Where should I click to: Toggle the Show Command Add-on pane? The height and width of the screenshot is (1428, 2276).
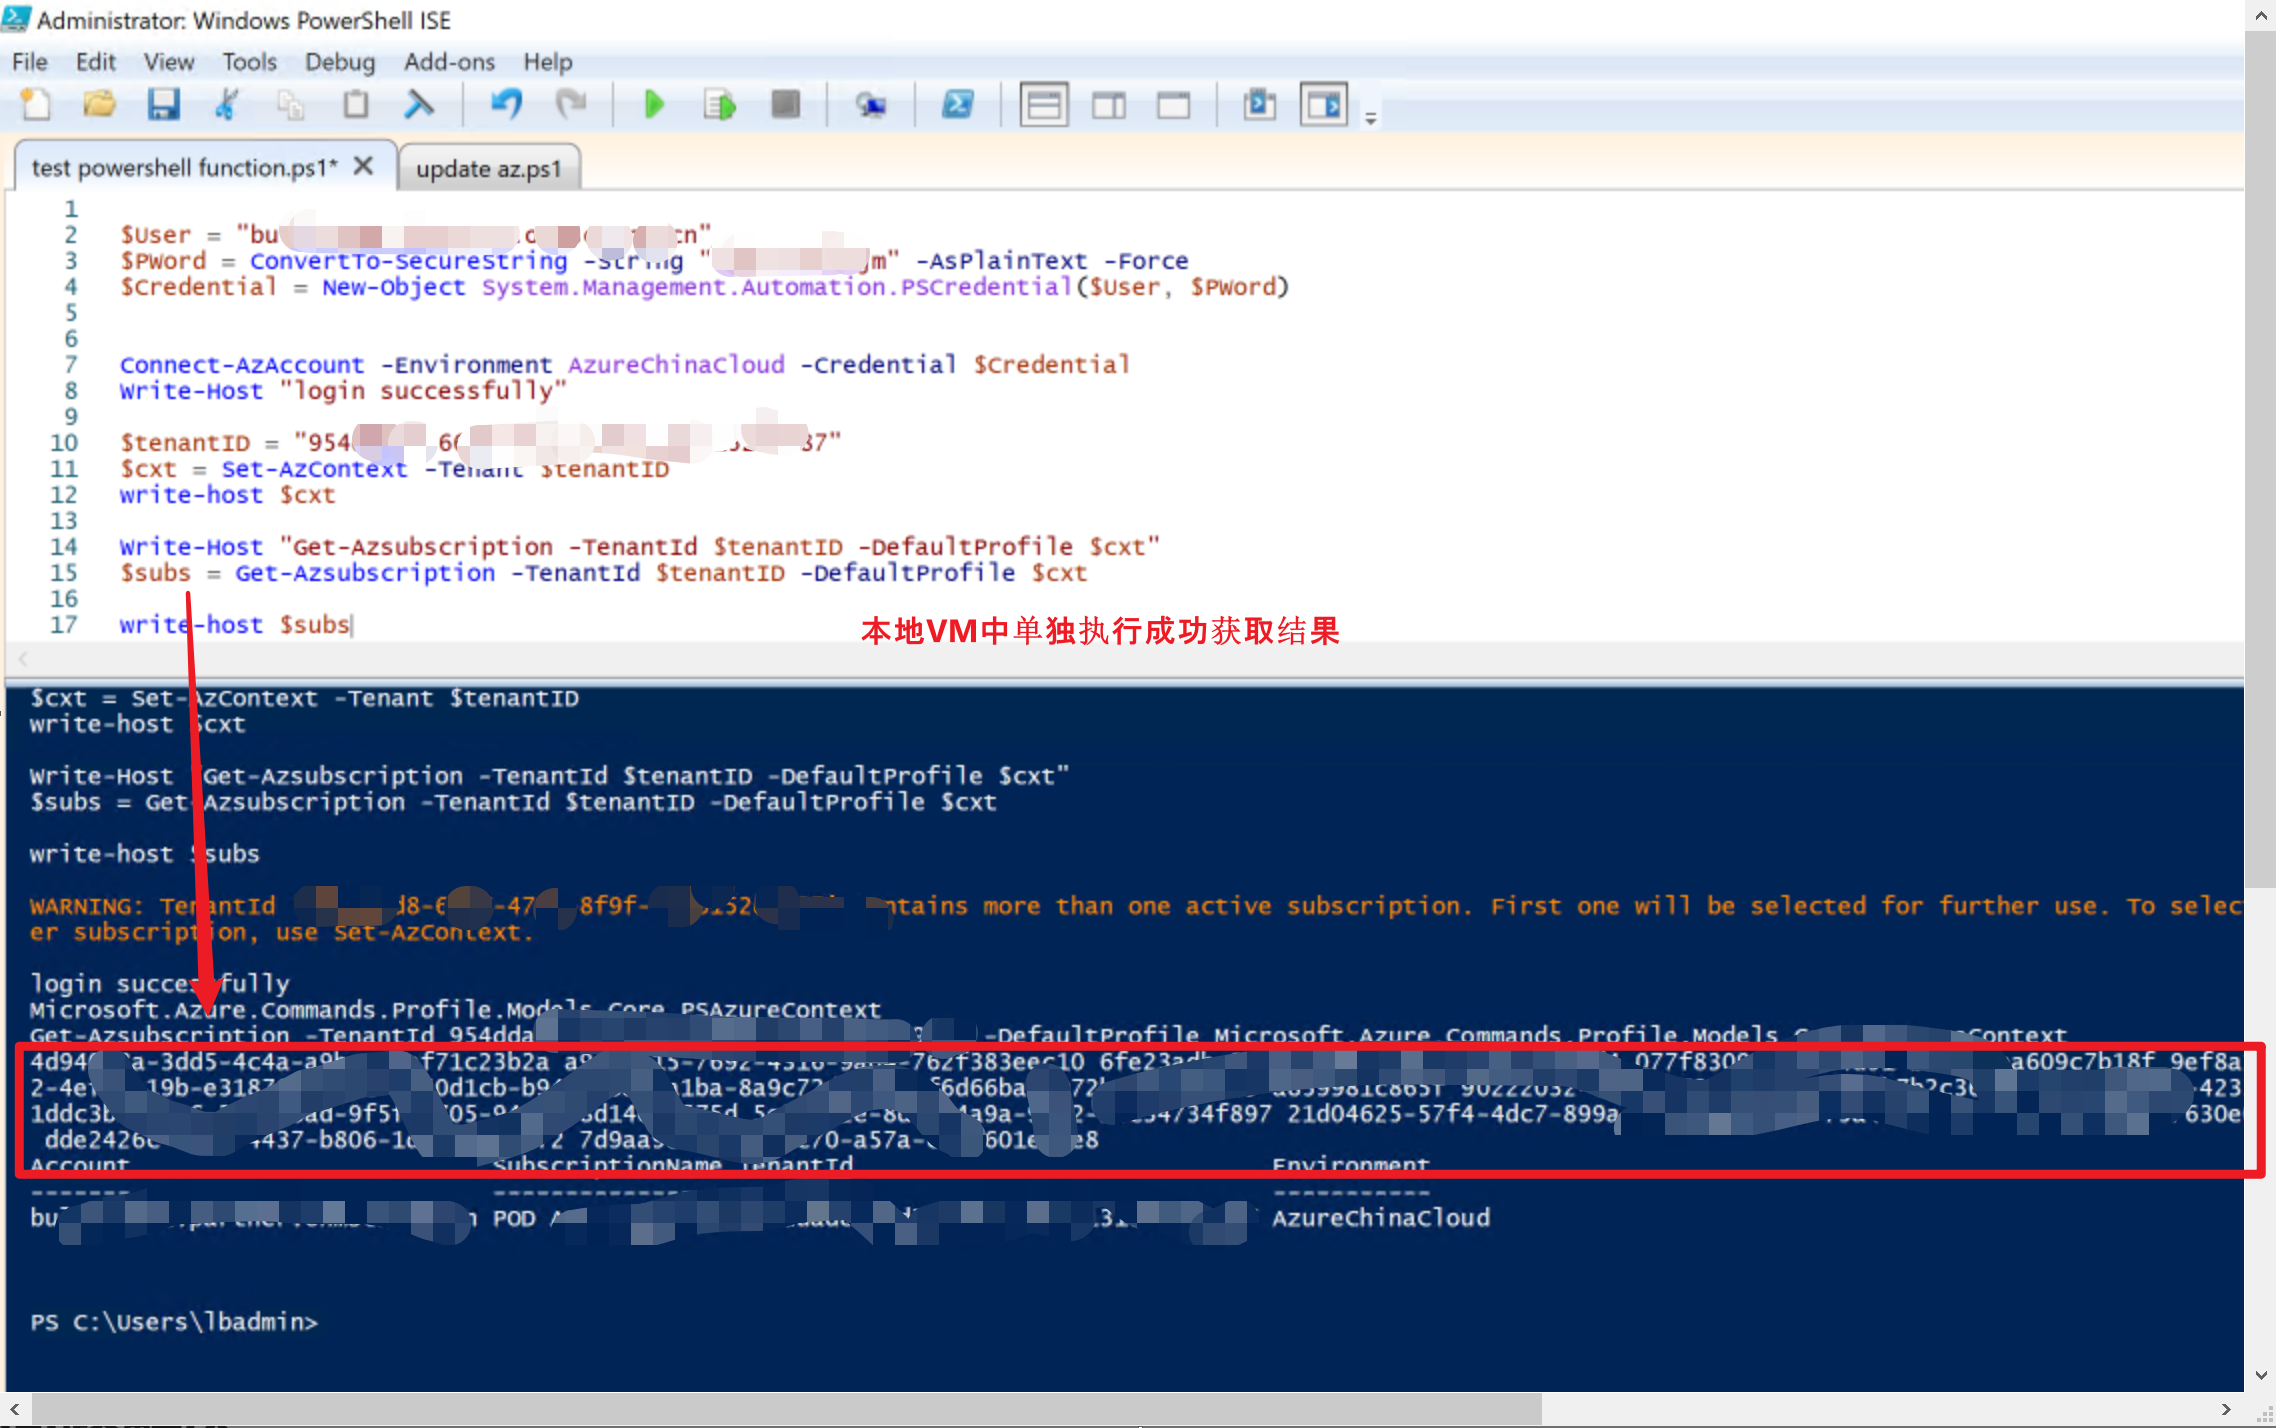click(1323, 104)
